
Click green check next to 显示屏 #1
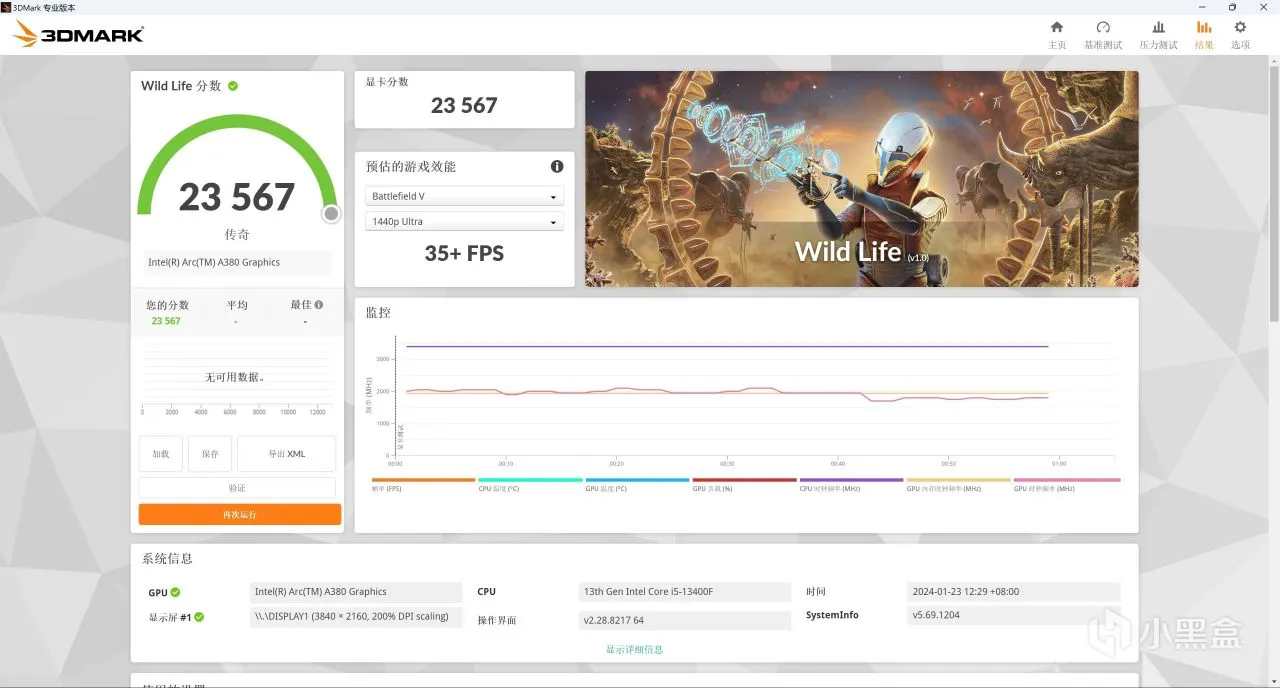tap(199, 617)
